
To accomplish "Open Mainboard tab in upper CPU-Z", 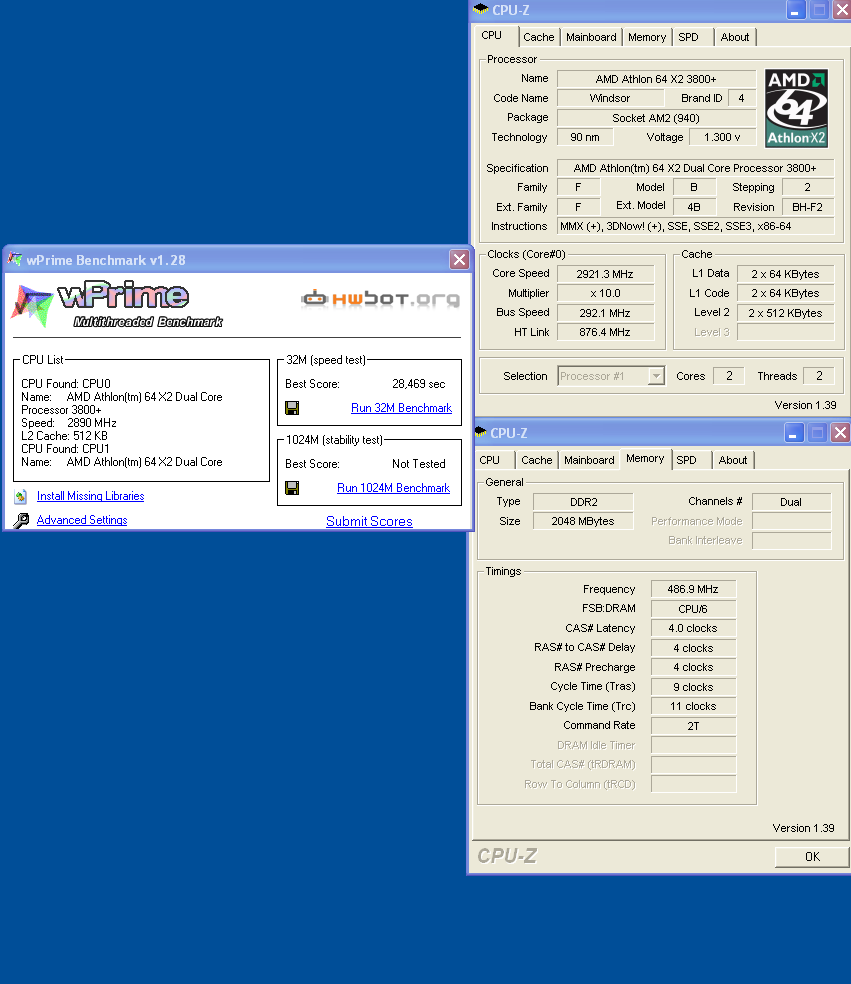I will point(591,37).
